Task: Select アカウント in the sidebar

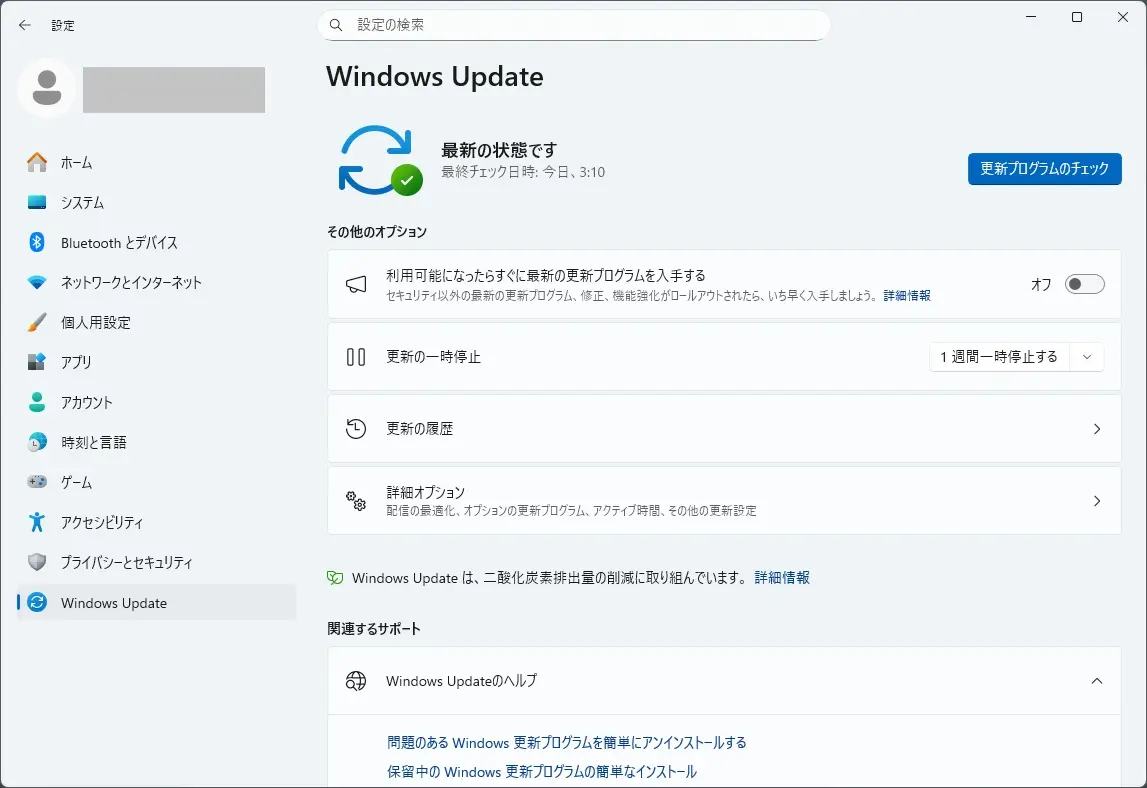Action: [157, 402]
